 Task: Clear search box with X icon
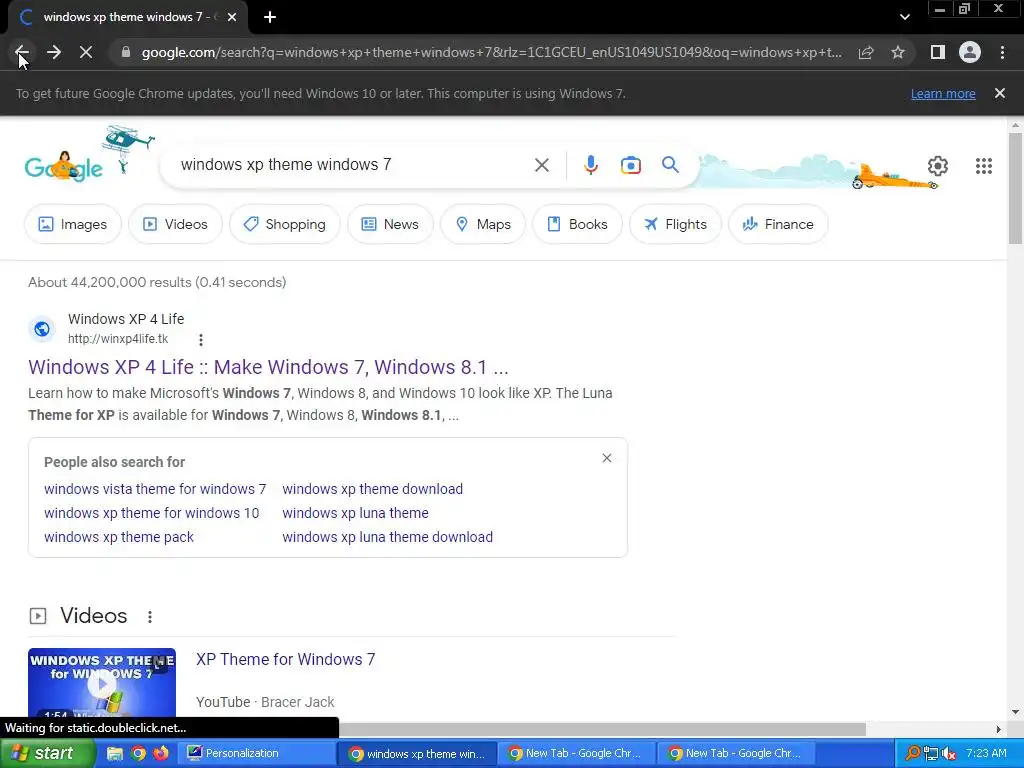pyautogui.click(x=541, y=165)
